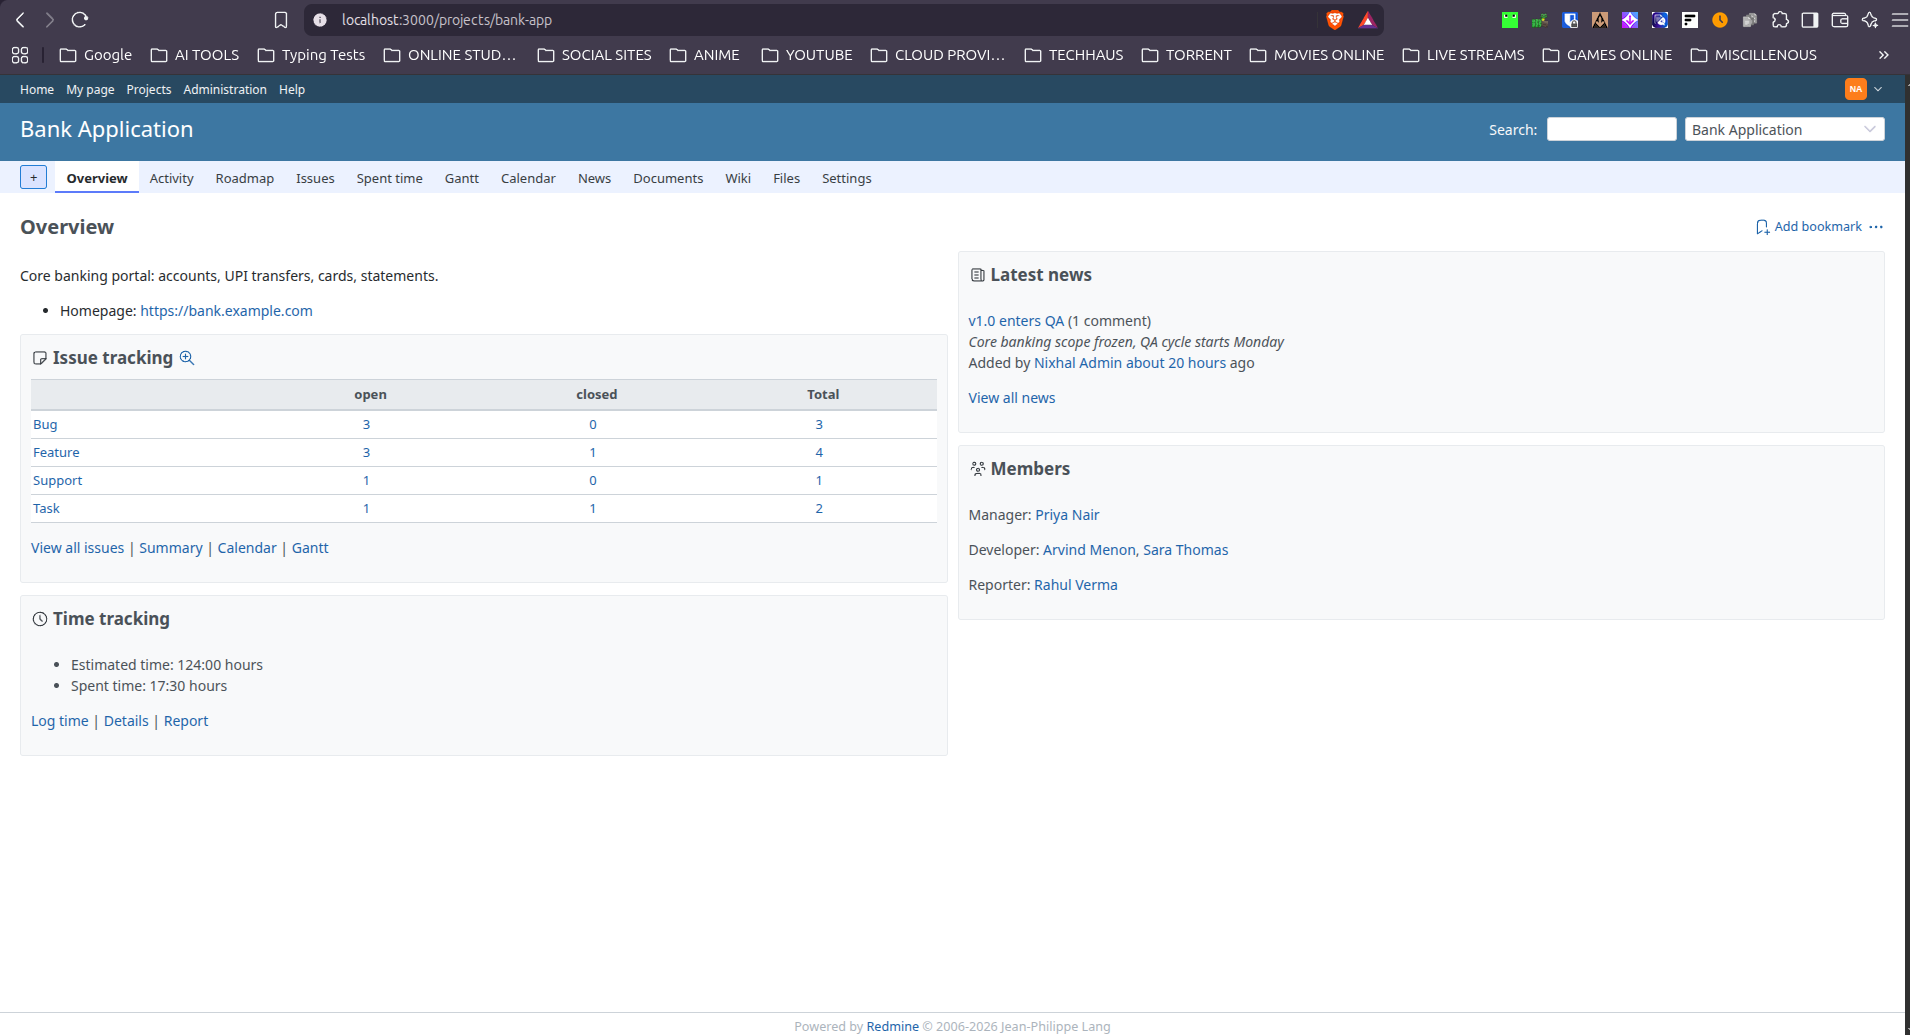Open the three-dots actions menu
Viewport: 1910px width, 1035px height.
click(x=1876, y=227)
